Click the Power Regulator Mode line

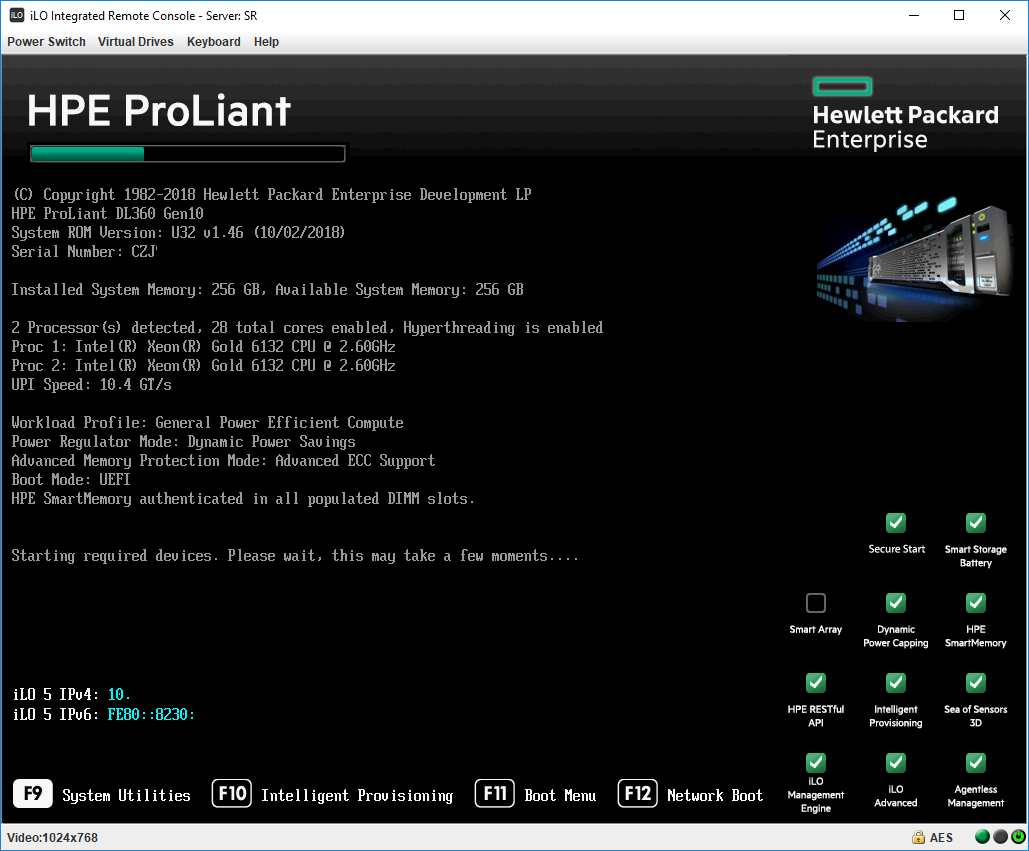183,442
